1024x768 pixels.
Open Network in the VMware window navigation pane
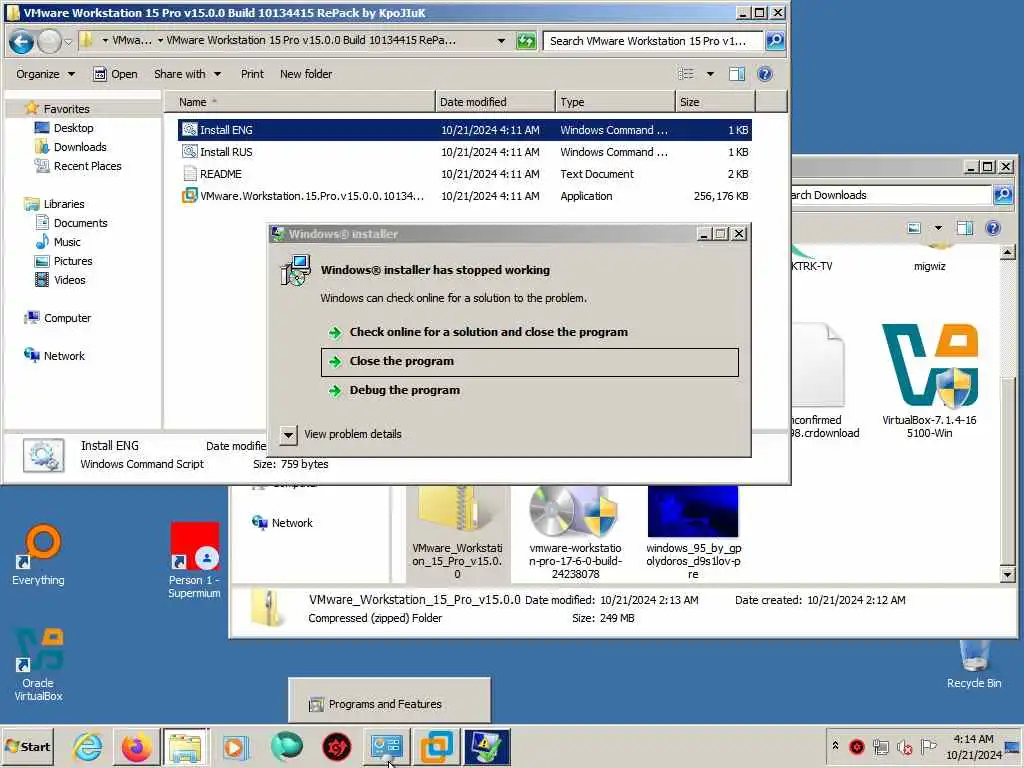coord(54,356)
